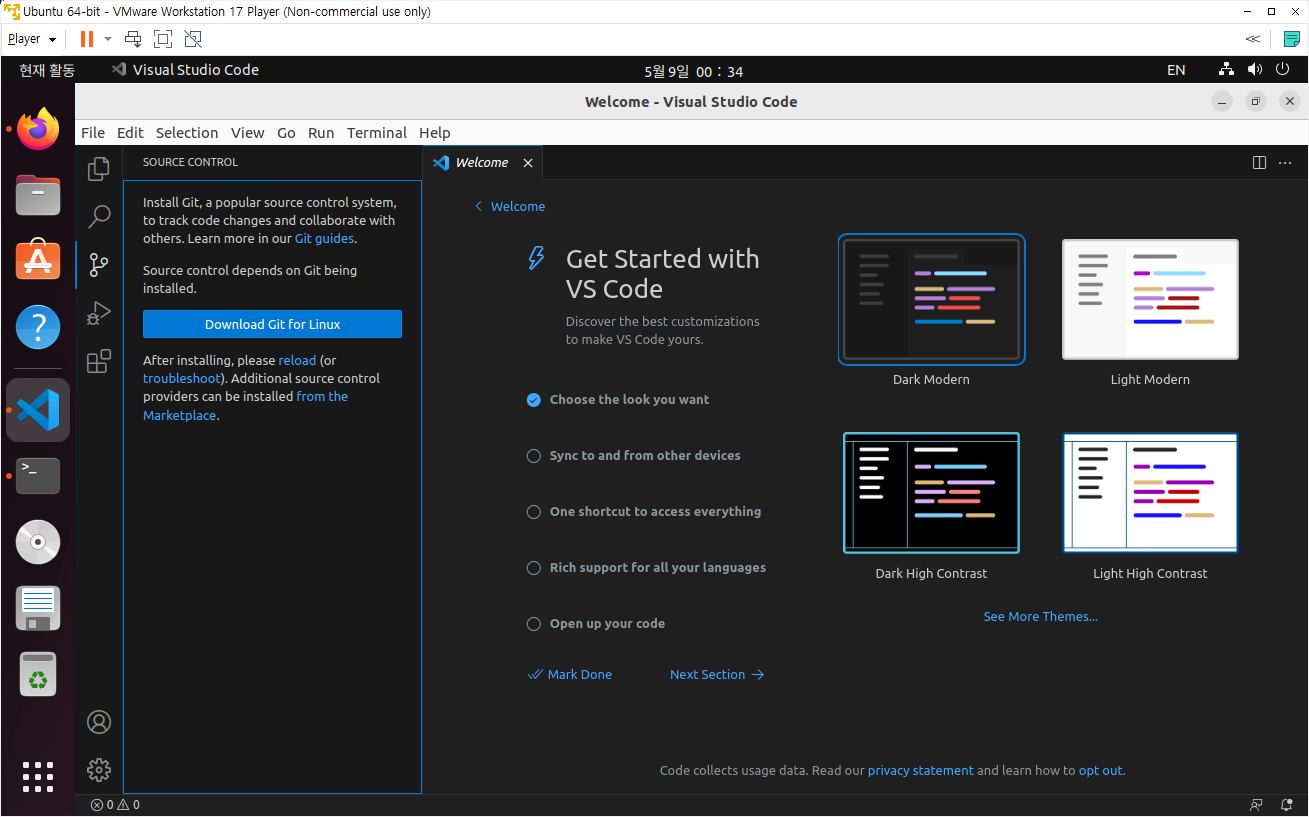1309x817 pixels.
Task: Close the Welcome tab
Action: [x=528, y=163]
